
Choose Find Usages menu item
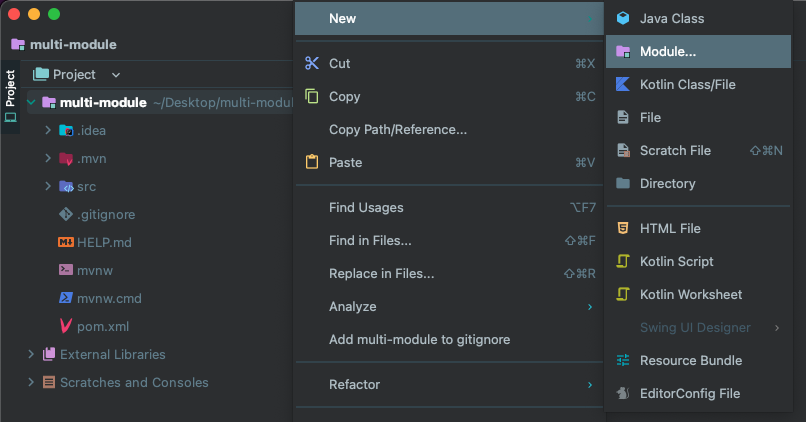449,208
